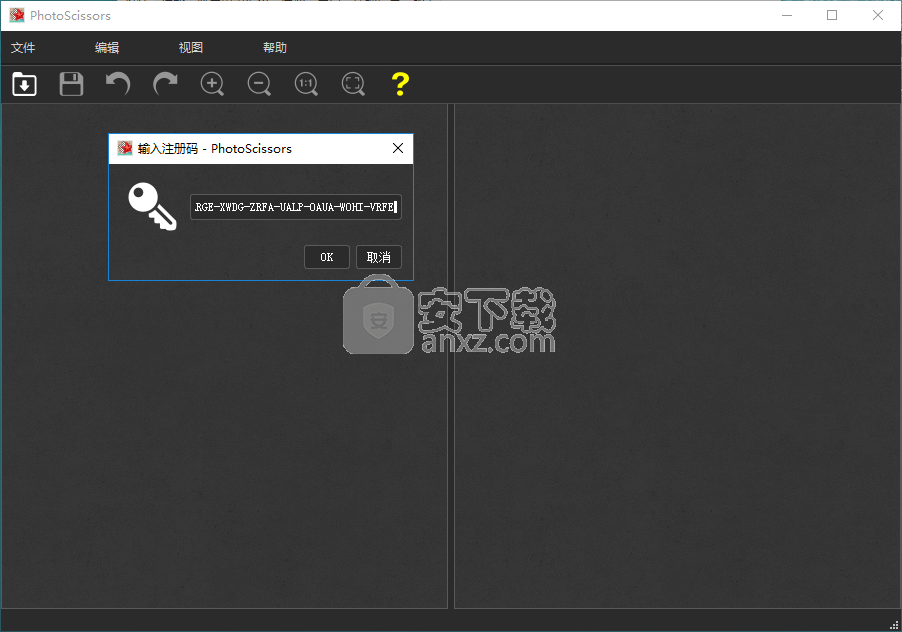Fit image to window with zoom icon
The height and width of the screenshot is (632, 902).
[353, 84]
